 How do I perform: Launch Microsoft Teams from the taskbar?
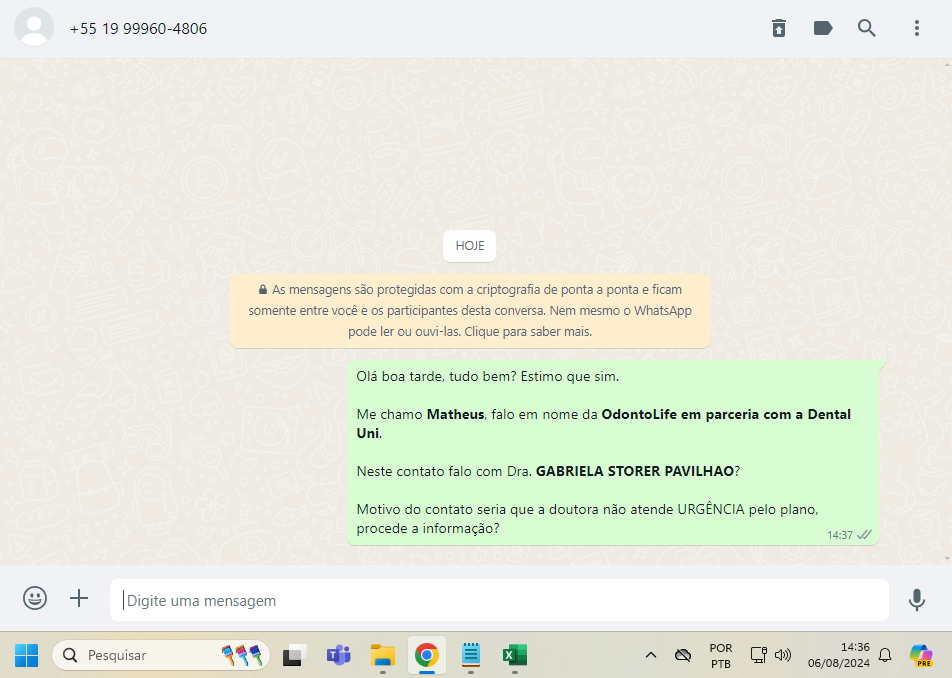click(339, 656)
